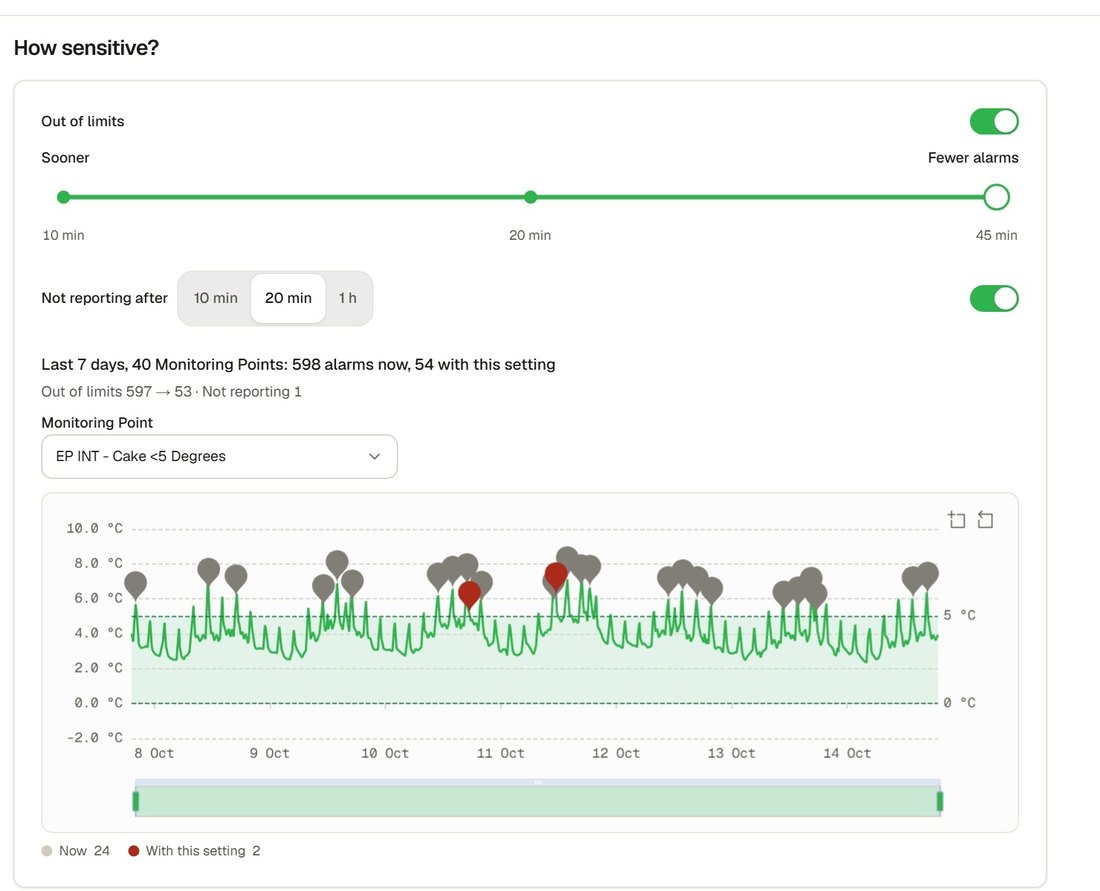Activate the chart area zoom icon
The image size is (1100, 891).
pos(957,520)
